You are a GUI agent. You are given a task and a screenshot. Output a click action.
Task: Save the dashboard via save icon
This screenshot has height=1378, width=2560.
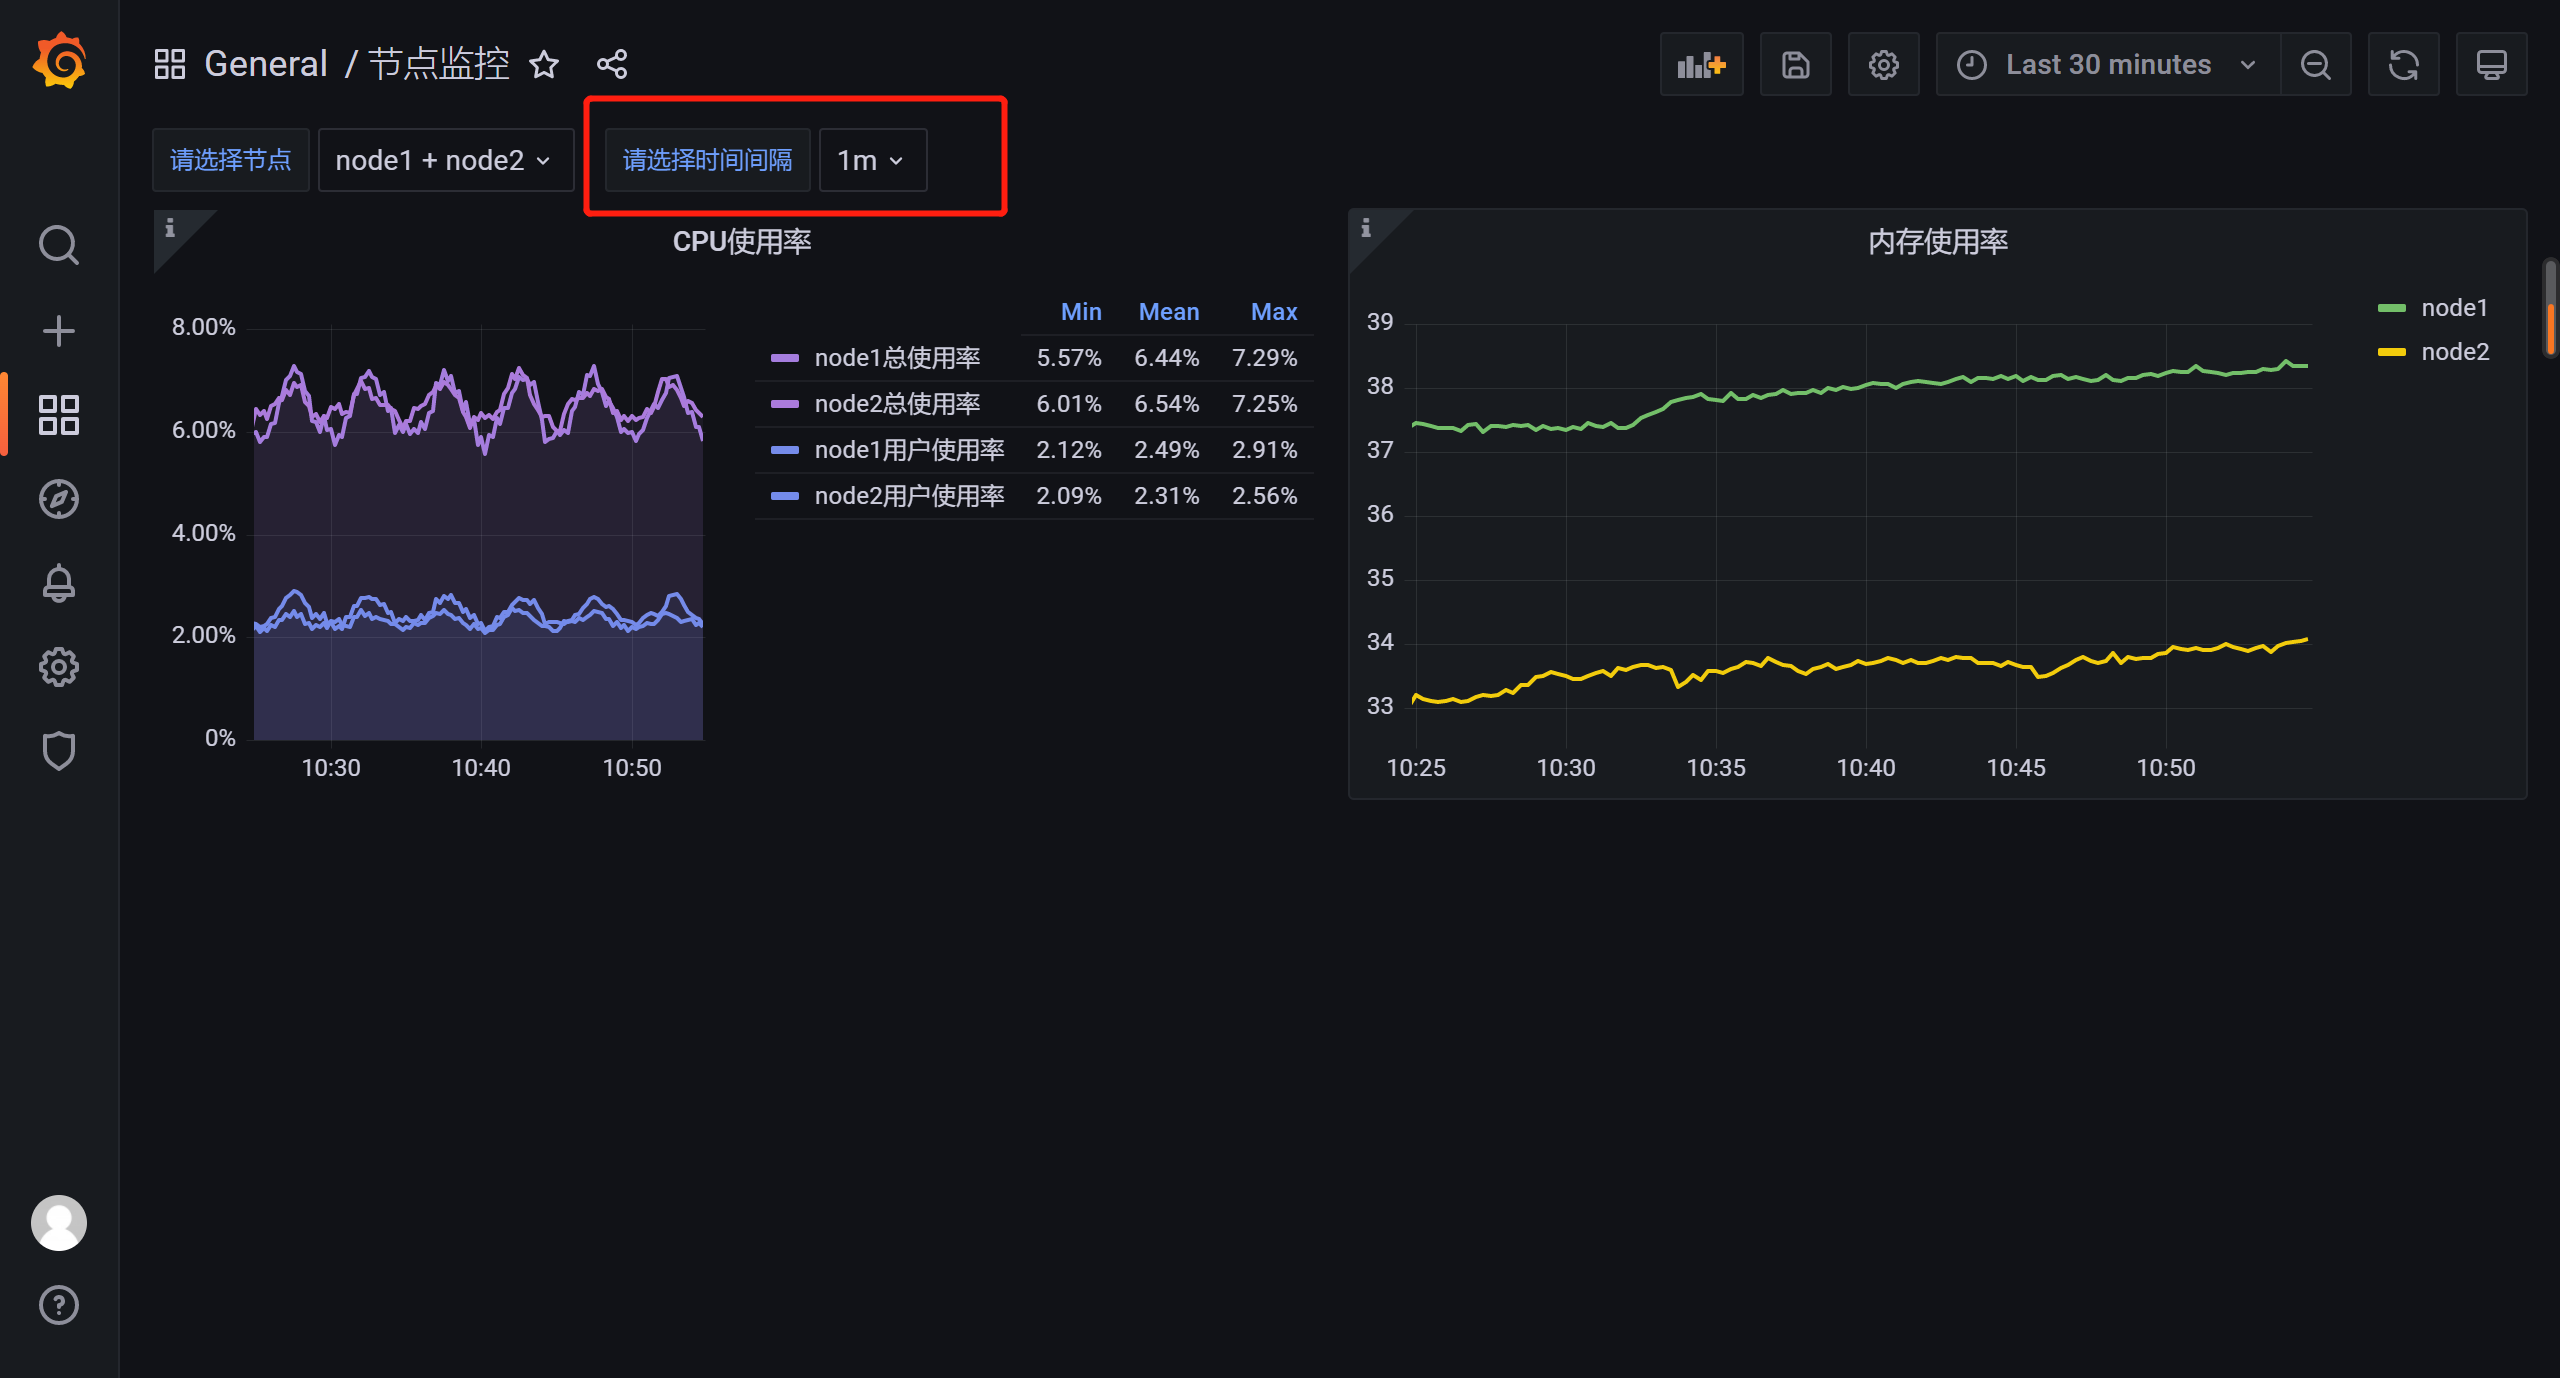click(x=1795, y=64)
